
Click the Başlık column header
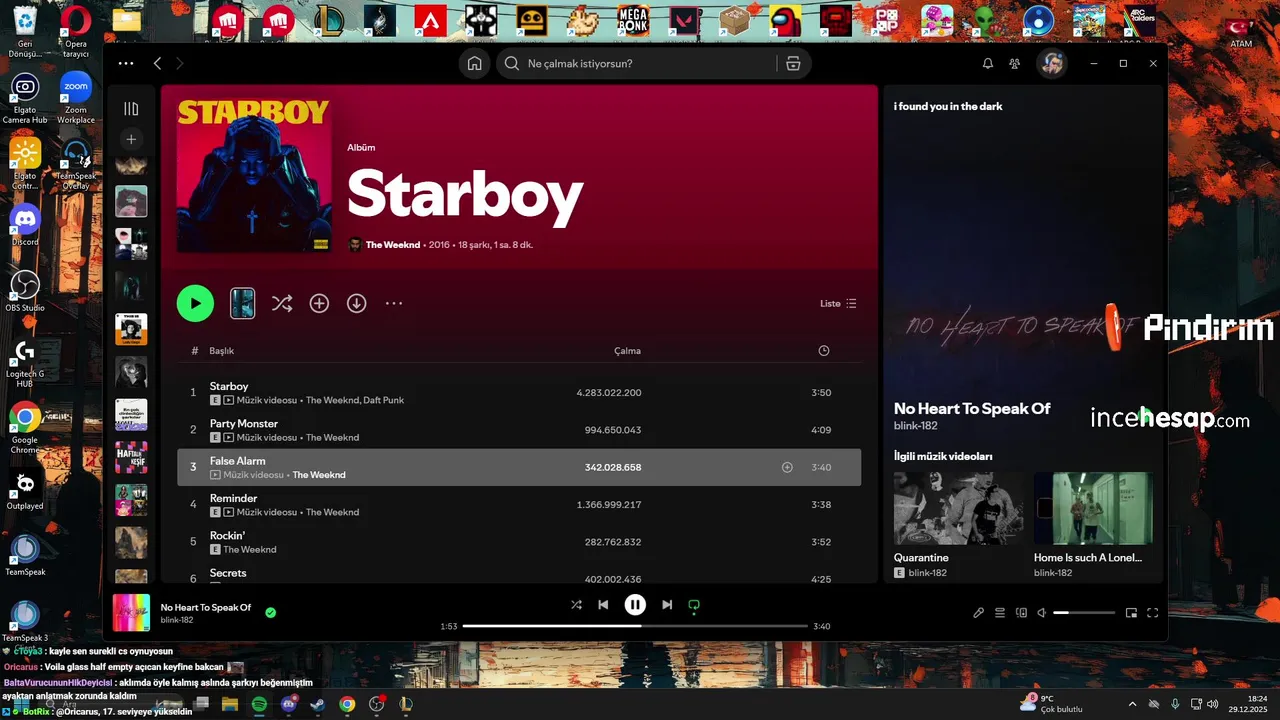pyautogui.click(x=221, y=351)
